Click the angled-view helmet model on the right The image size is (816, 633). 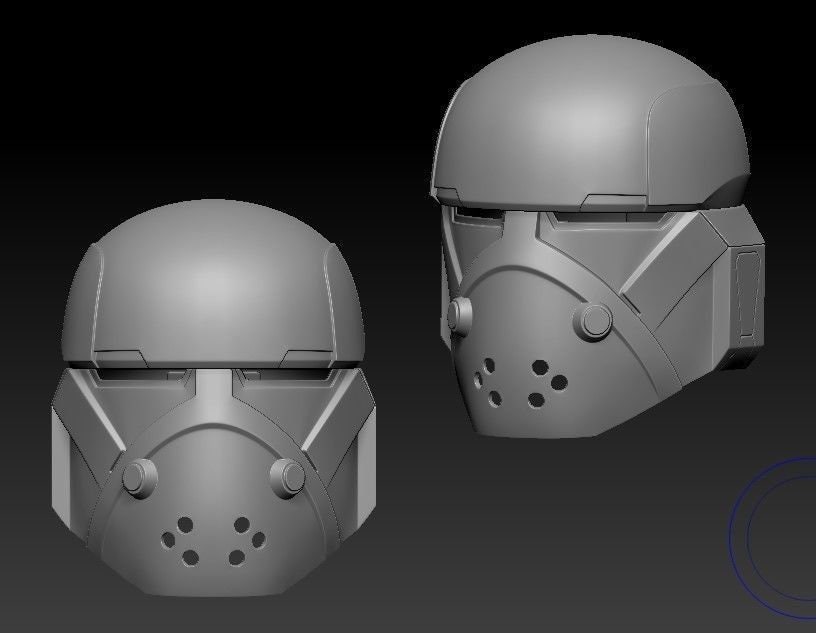[597, 237]
